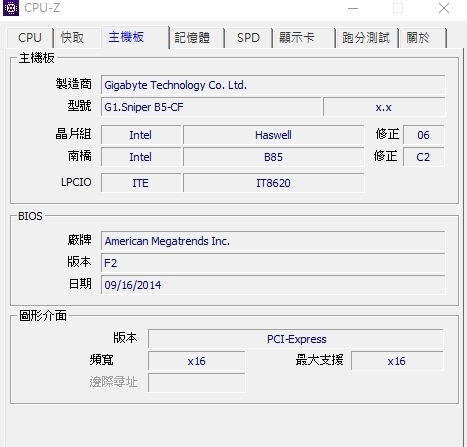This screenshot has height=447, width=467.
Task: Open the 關於 tab
Action: (x=423, y=38)
